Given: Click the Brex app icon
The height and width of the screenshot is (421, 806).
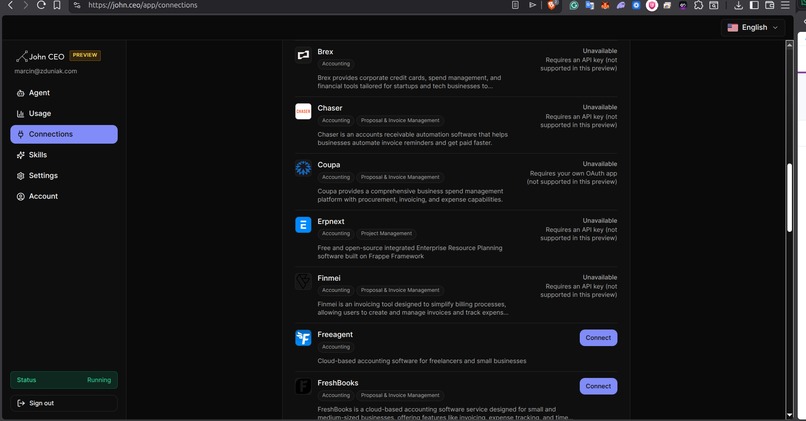Looking at the screenshot, I should pyautogui.click(x=303, y=54).
